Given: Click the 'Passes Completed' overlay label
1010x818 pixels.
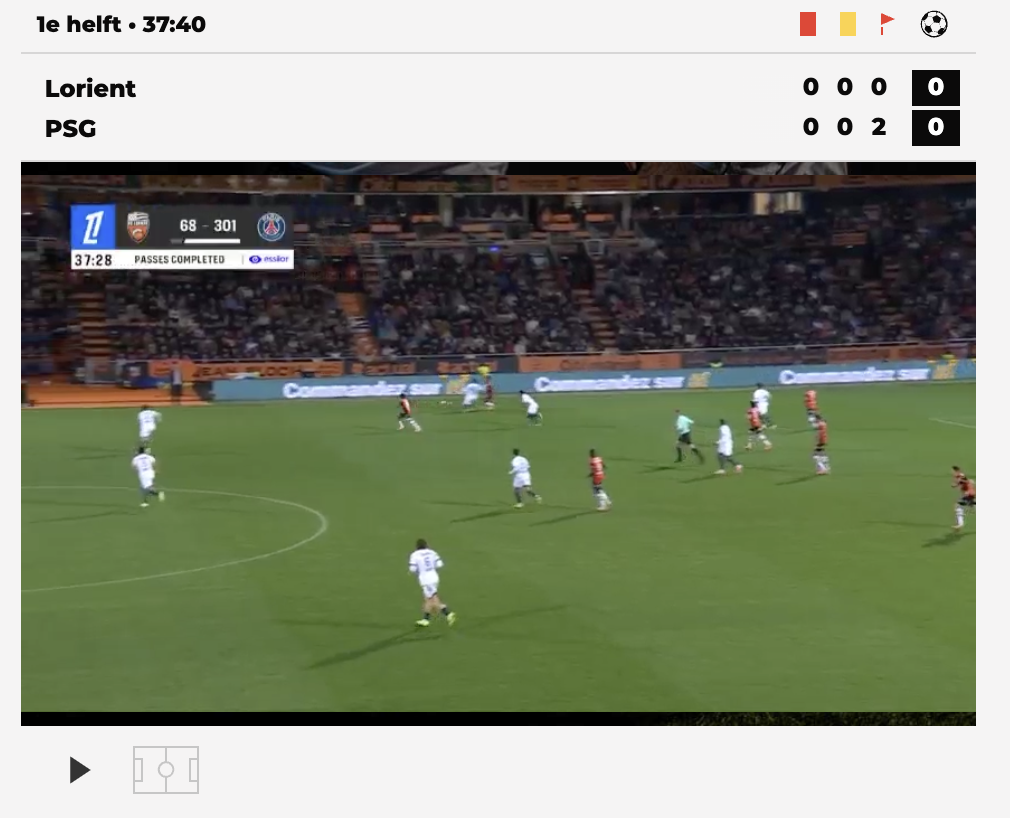Looking at the screenshot, I should pyautogui.click(x=179, y=260).
